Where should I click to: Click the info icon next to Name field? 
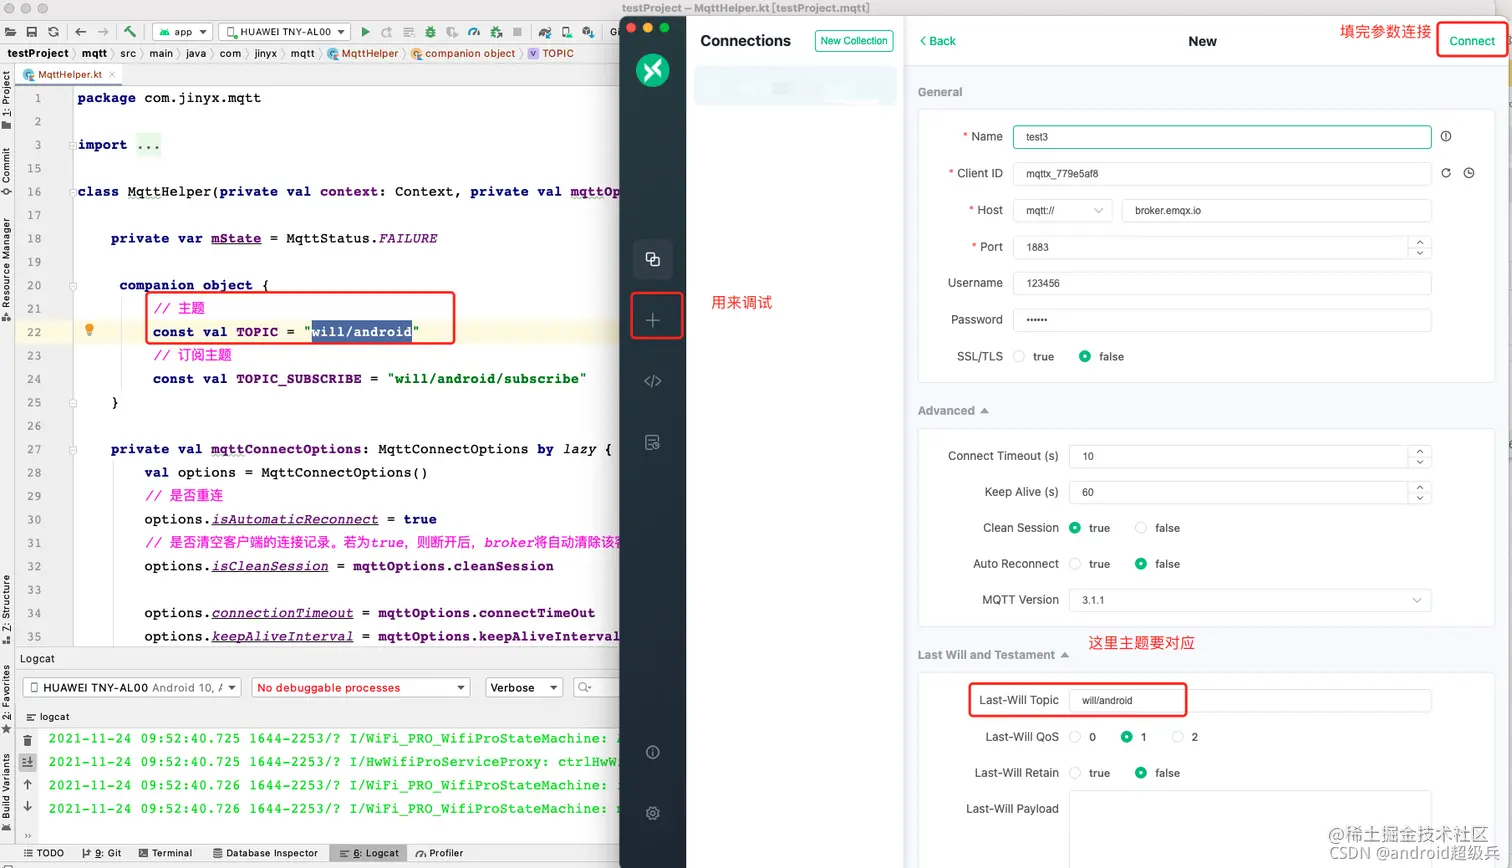[x=1445, y=136]
